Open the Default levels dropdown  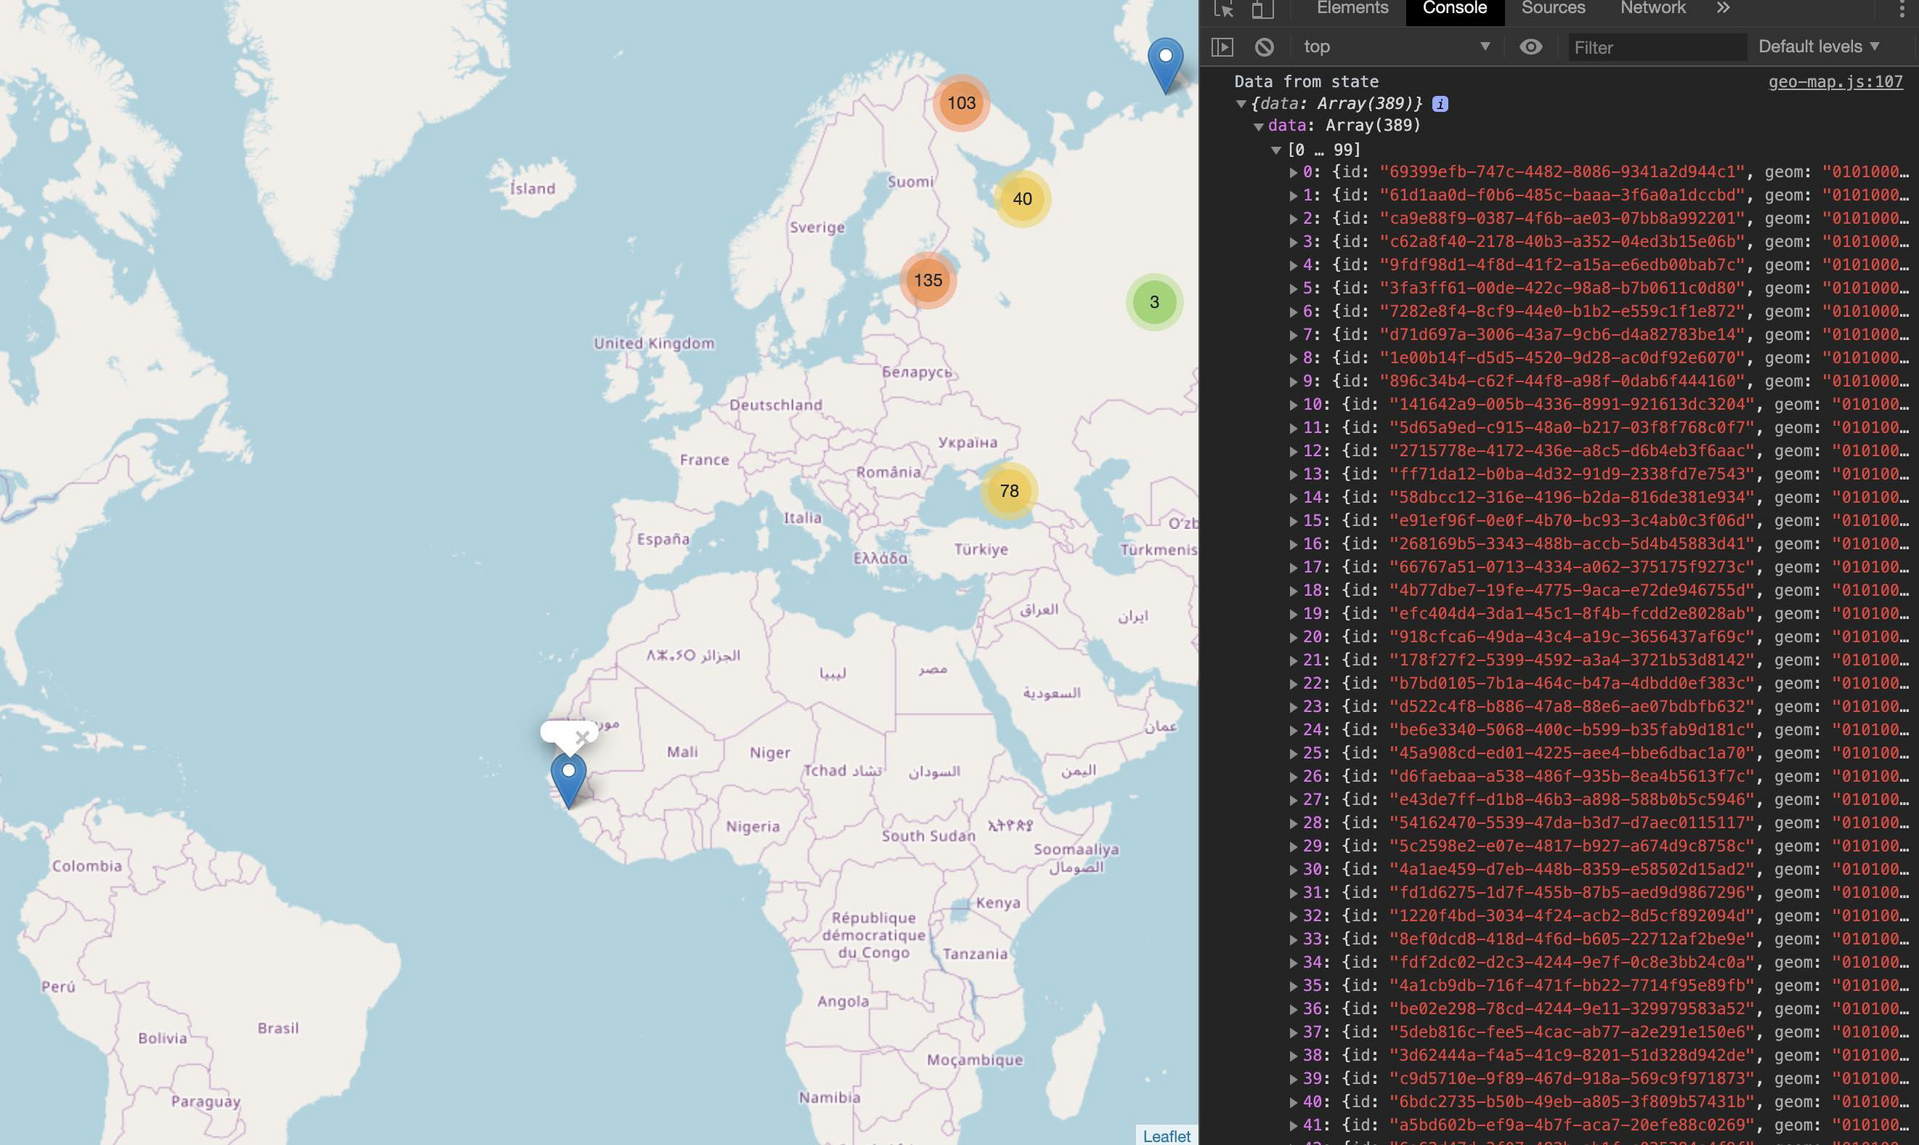pyautogui.click(x=1819, y=47)
